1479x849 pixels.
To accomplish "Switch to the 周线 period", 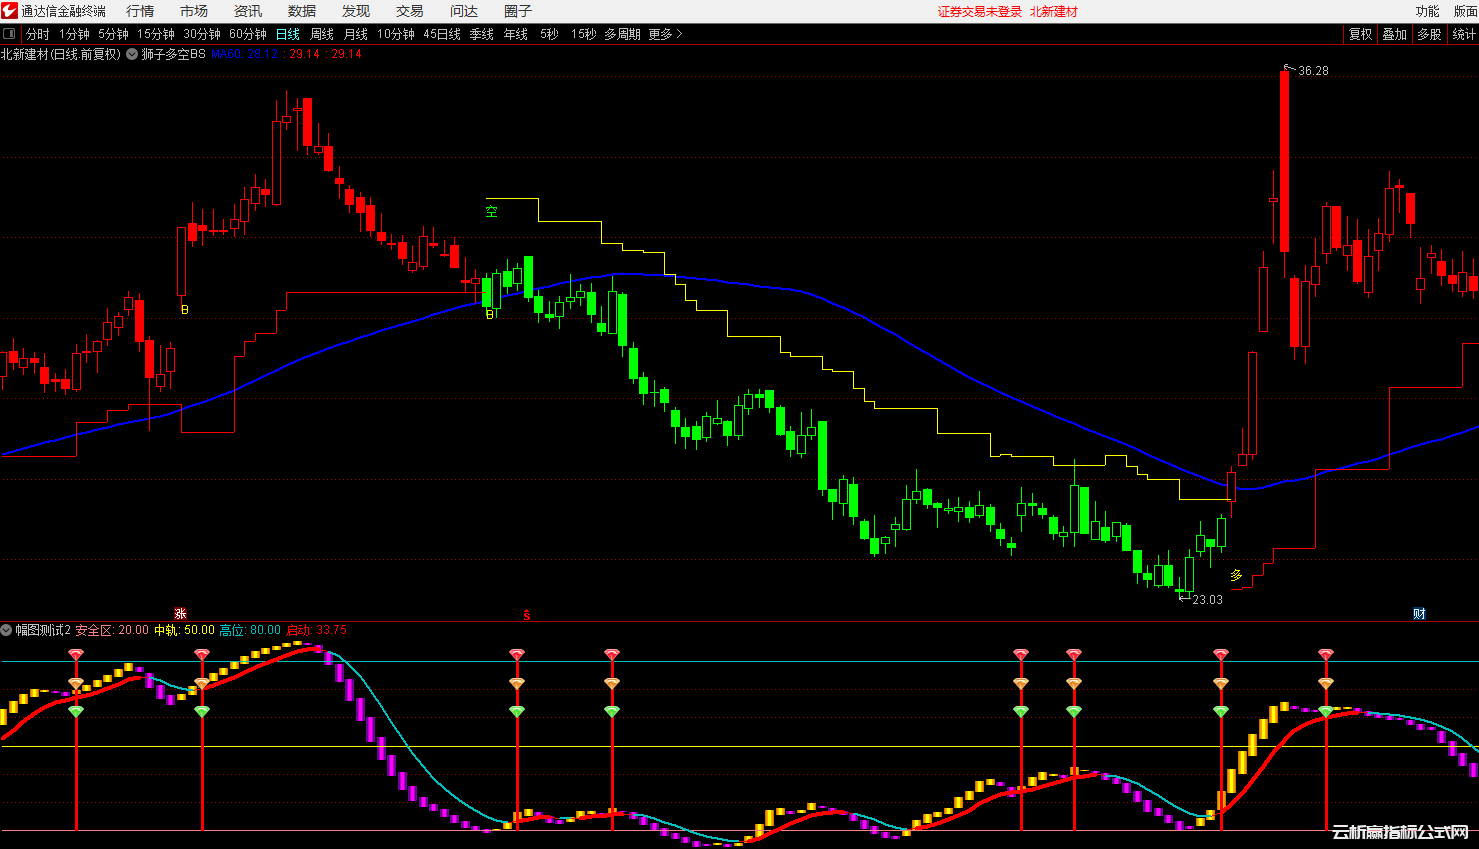I will [x=322, y=34].
